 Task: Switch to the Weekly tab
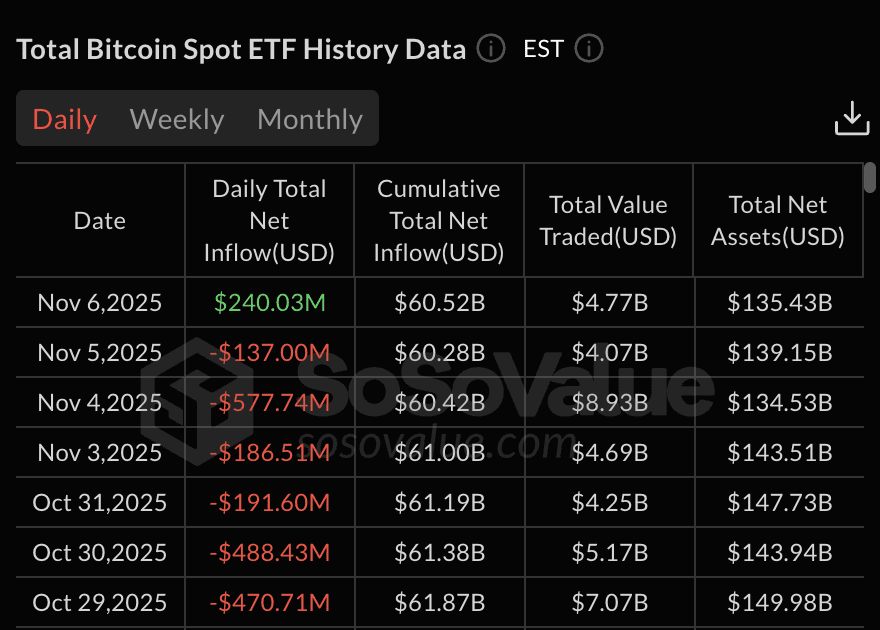pyautogui.click(x=177, y=119)
